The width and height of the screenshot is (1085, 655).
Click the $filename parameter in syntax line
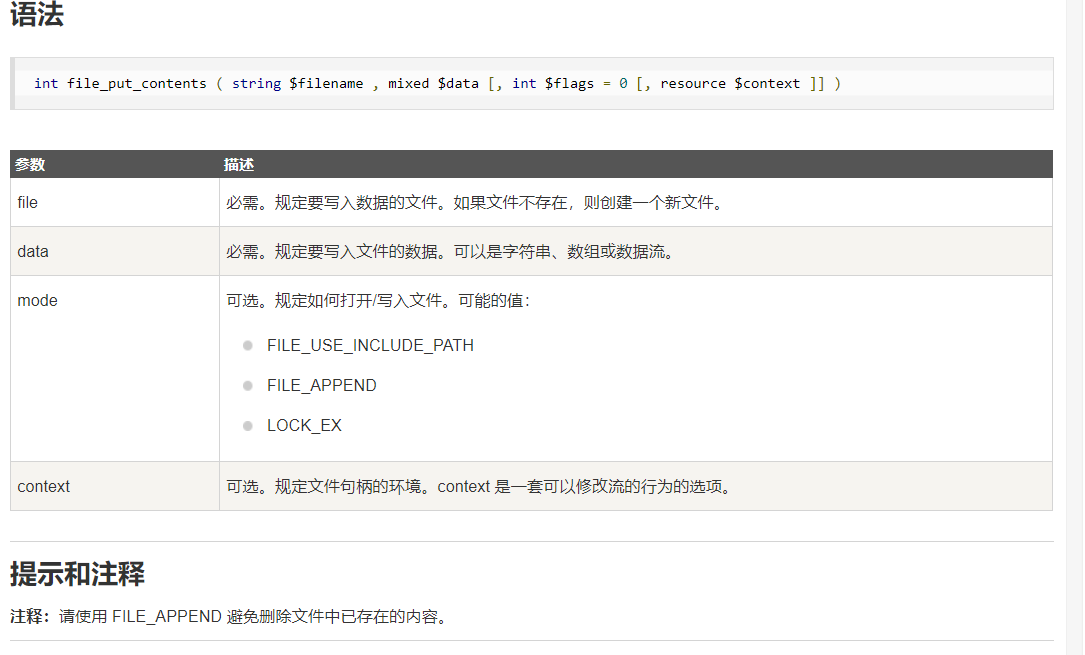pyautogui.click(x=326, y=84)
